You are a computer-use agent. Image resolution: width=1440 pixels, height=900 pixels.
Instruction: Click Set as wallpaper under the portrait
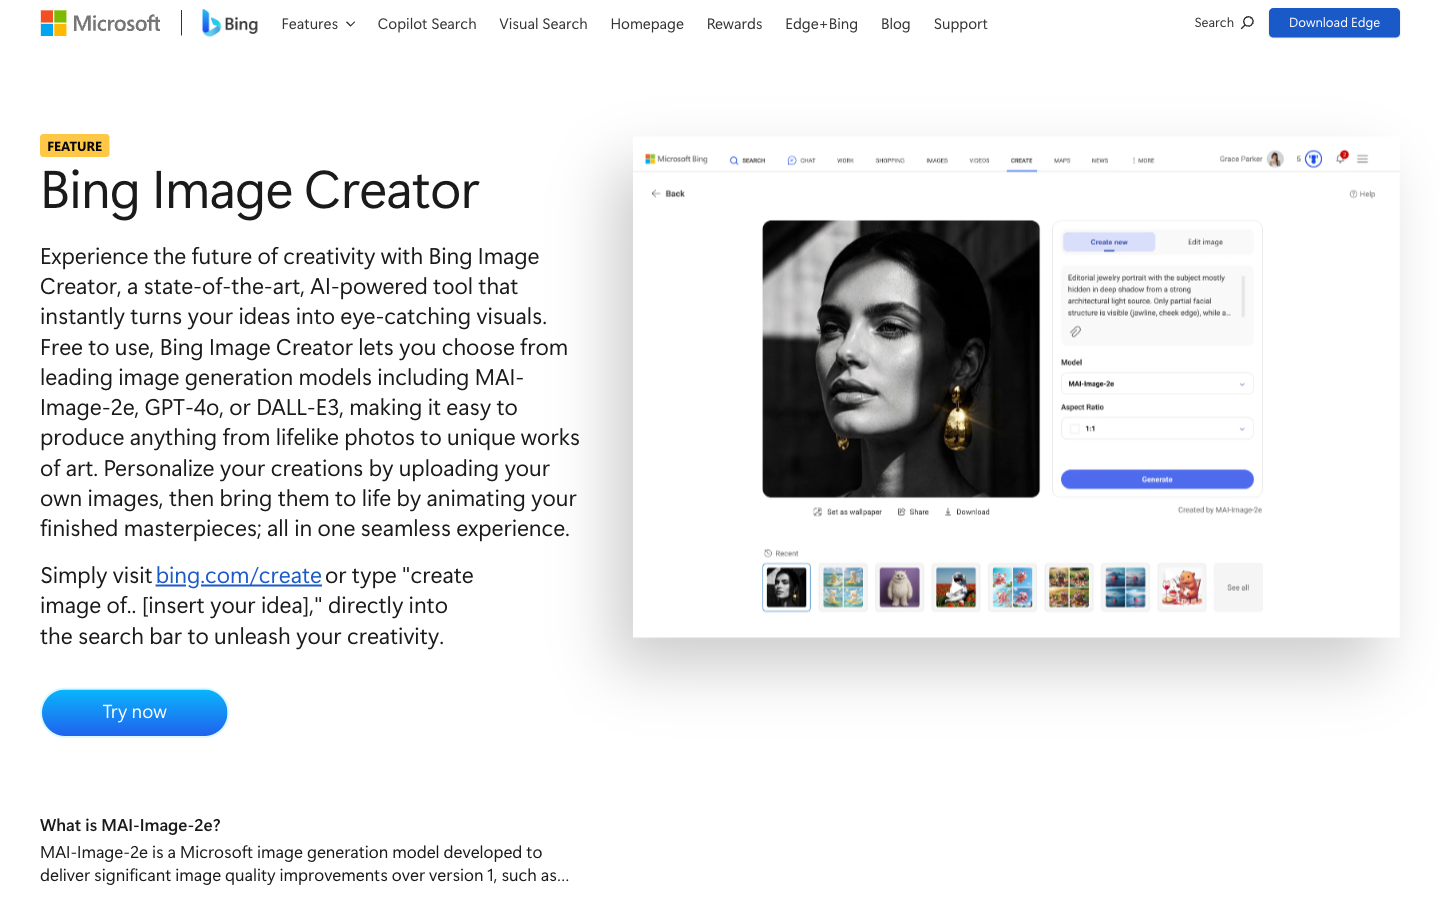pyautogui.click(x=847, y=512)
